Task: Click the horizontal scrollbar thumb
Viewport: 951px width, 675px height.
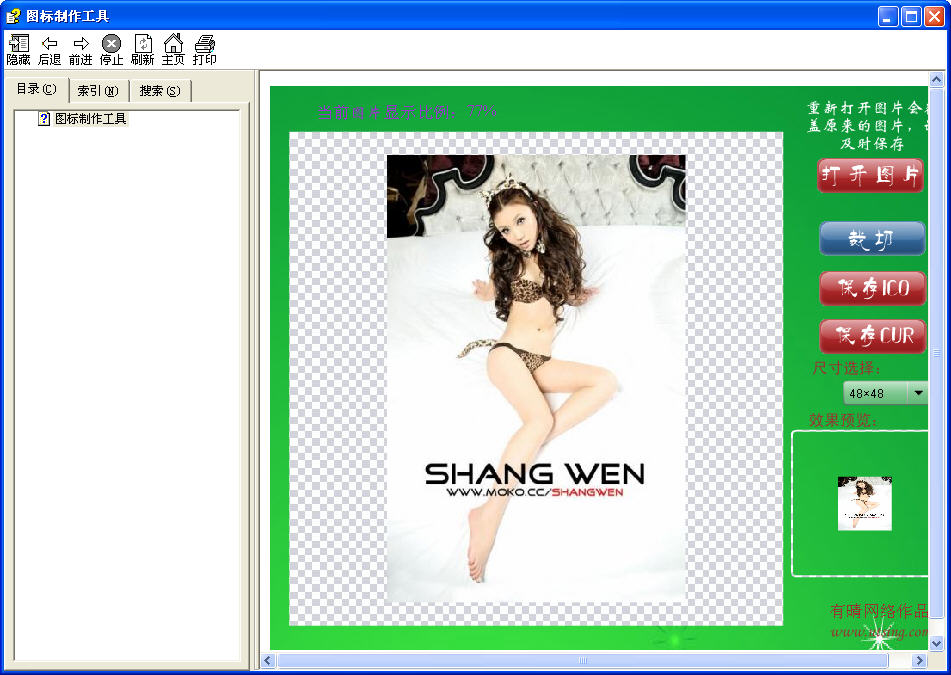Action: pos(582,660)
